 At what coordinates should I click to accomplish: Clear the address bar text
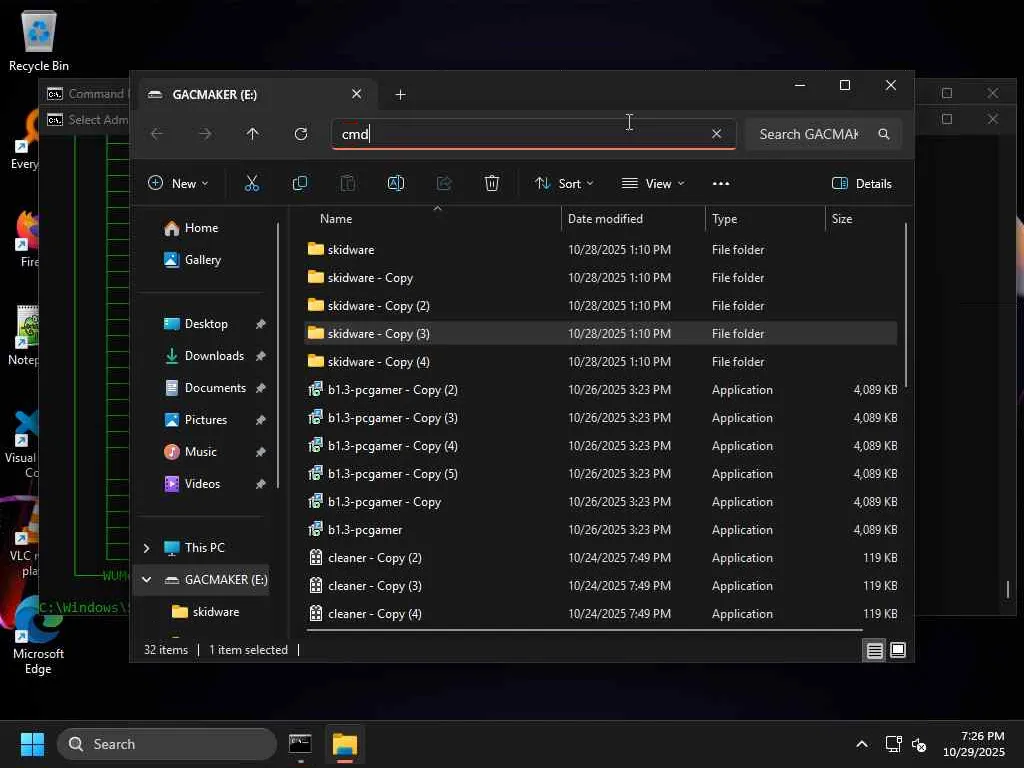(716, 134)
